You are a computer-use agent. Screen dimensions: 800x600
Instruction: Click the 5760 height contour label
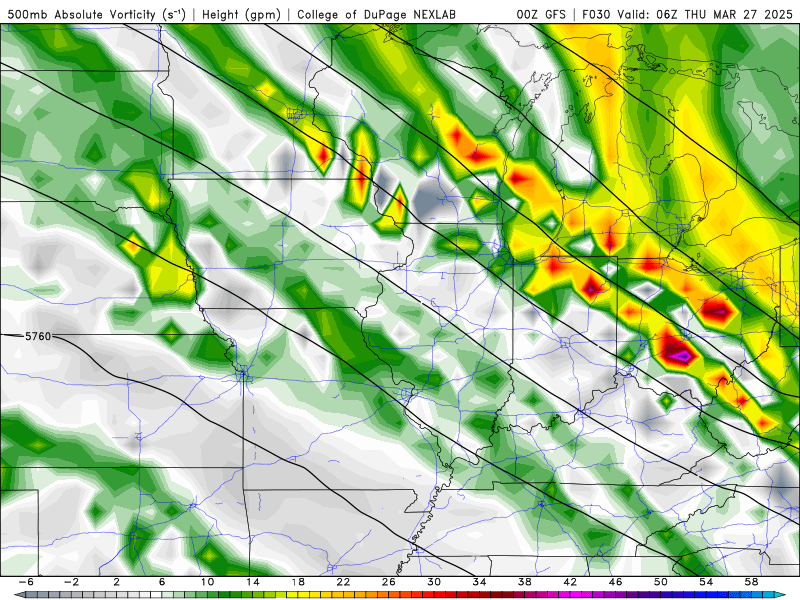[38, 336]
